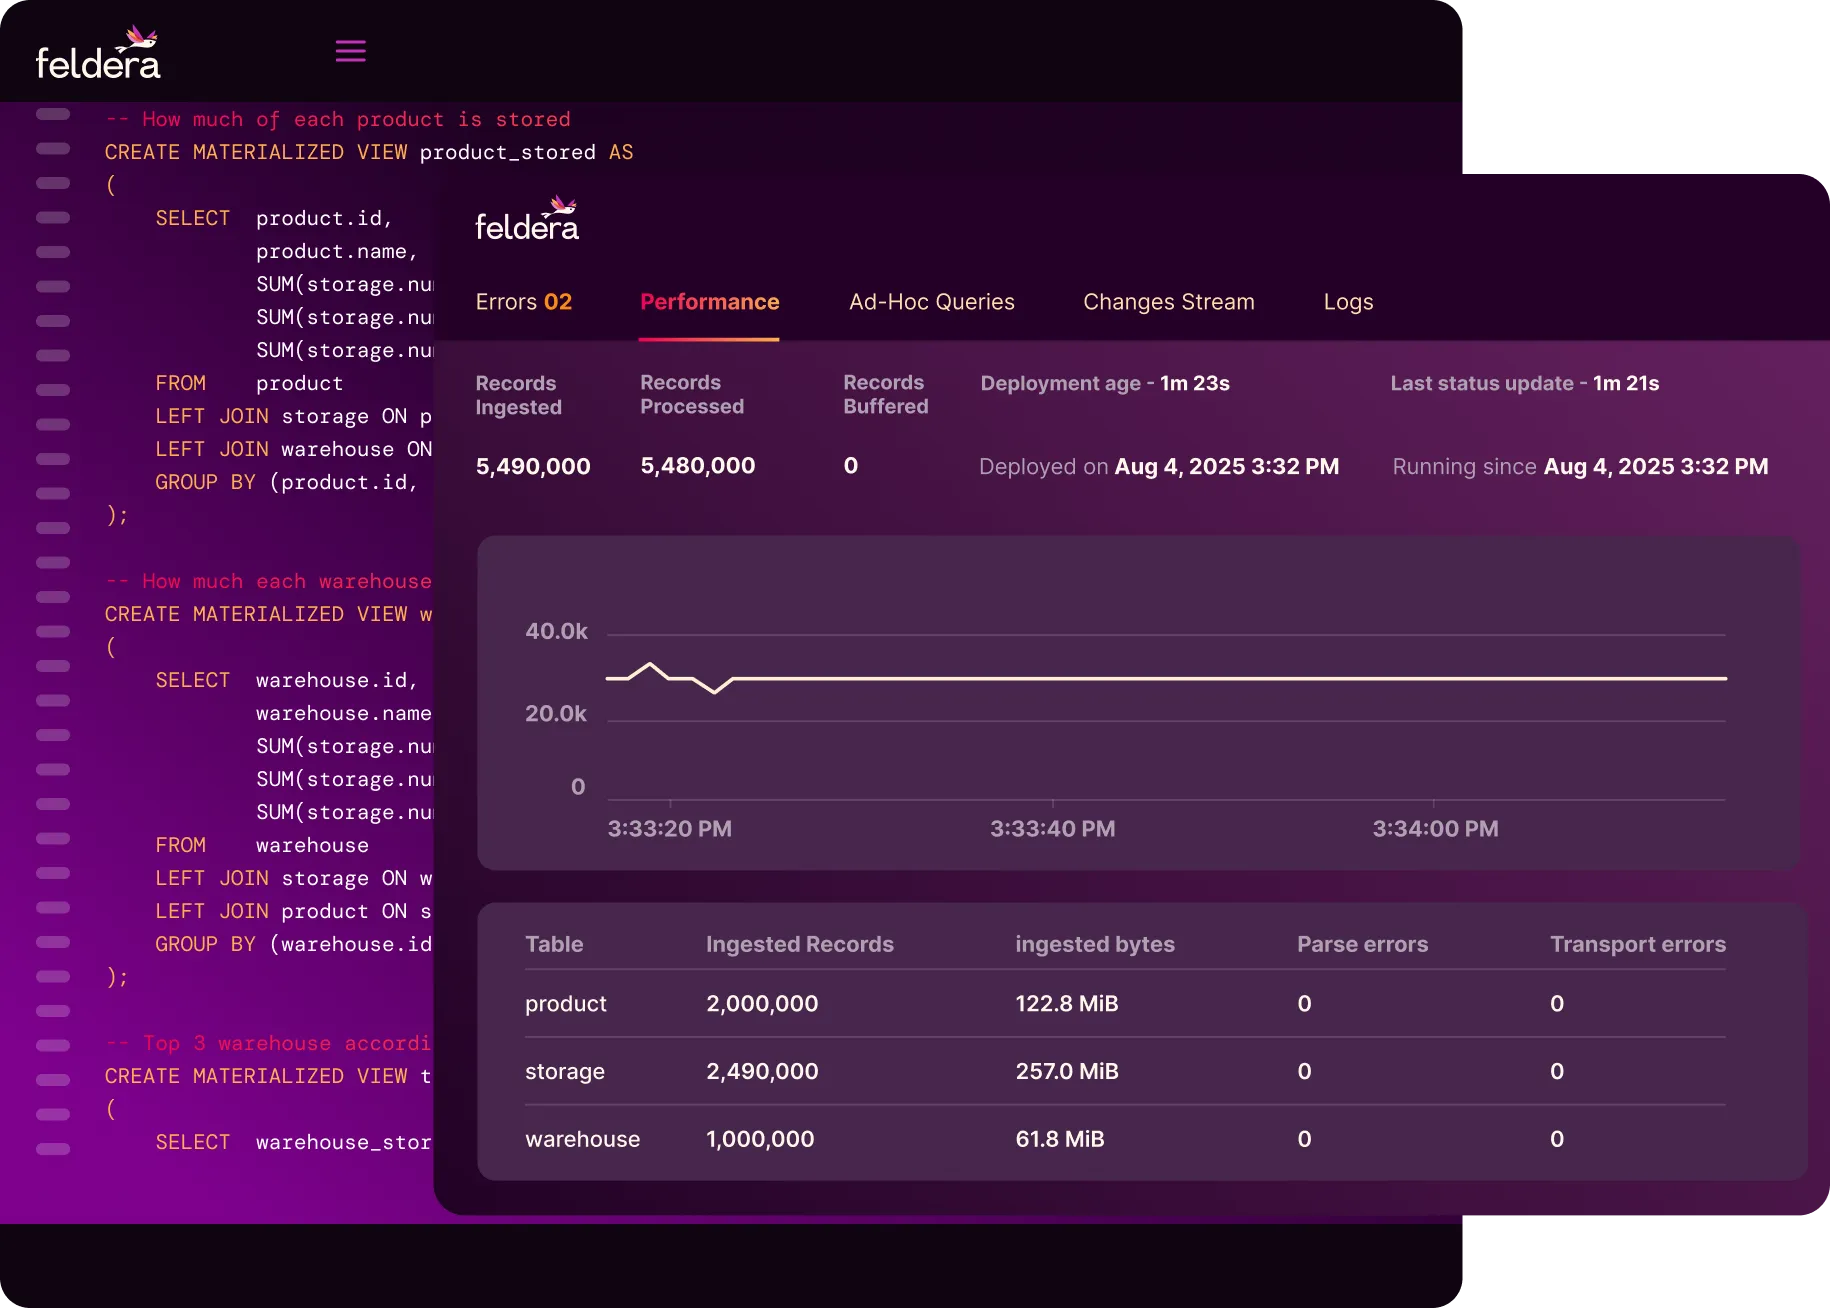Click the 'FROM warehouse' code line
1830x1308 pixels.
pos(262,845)
